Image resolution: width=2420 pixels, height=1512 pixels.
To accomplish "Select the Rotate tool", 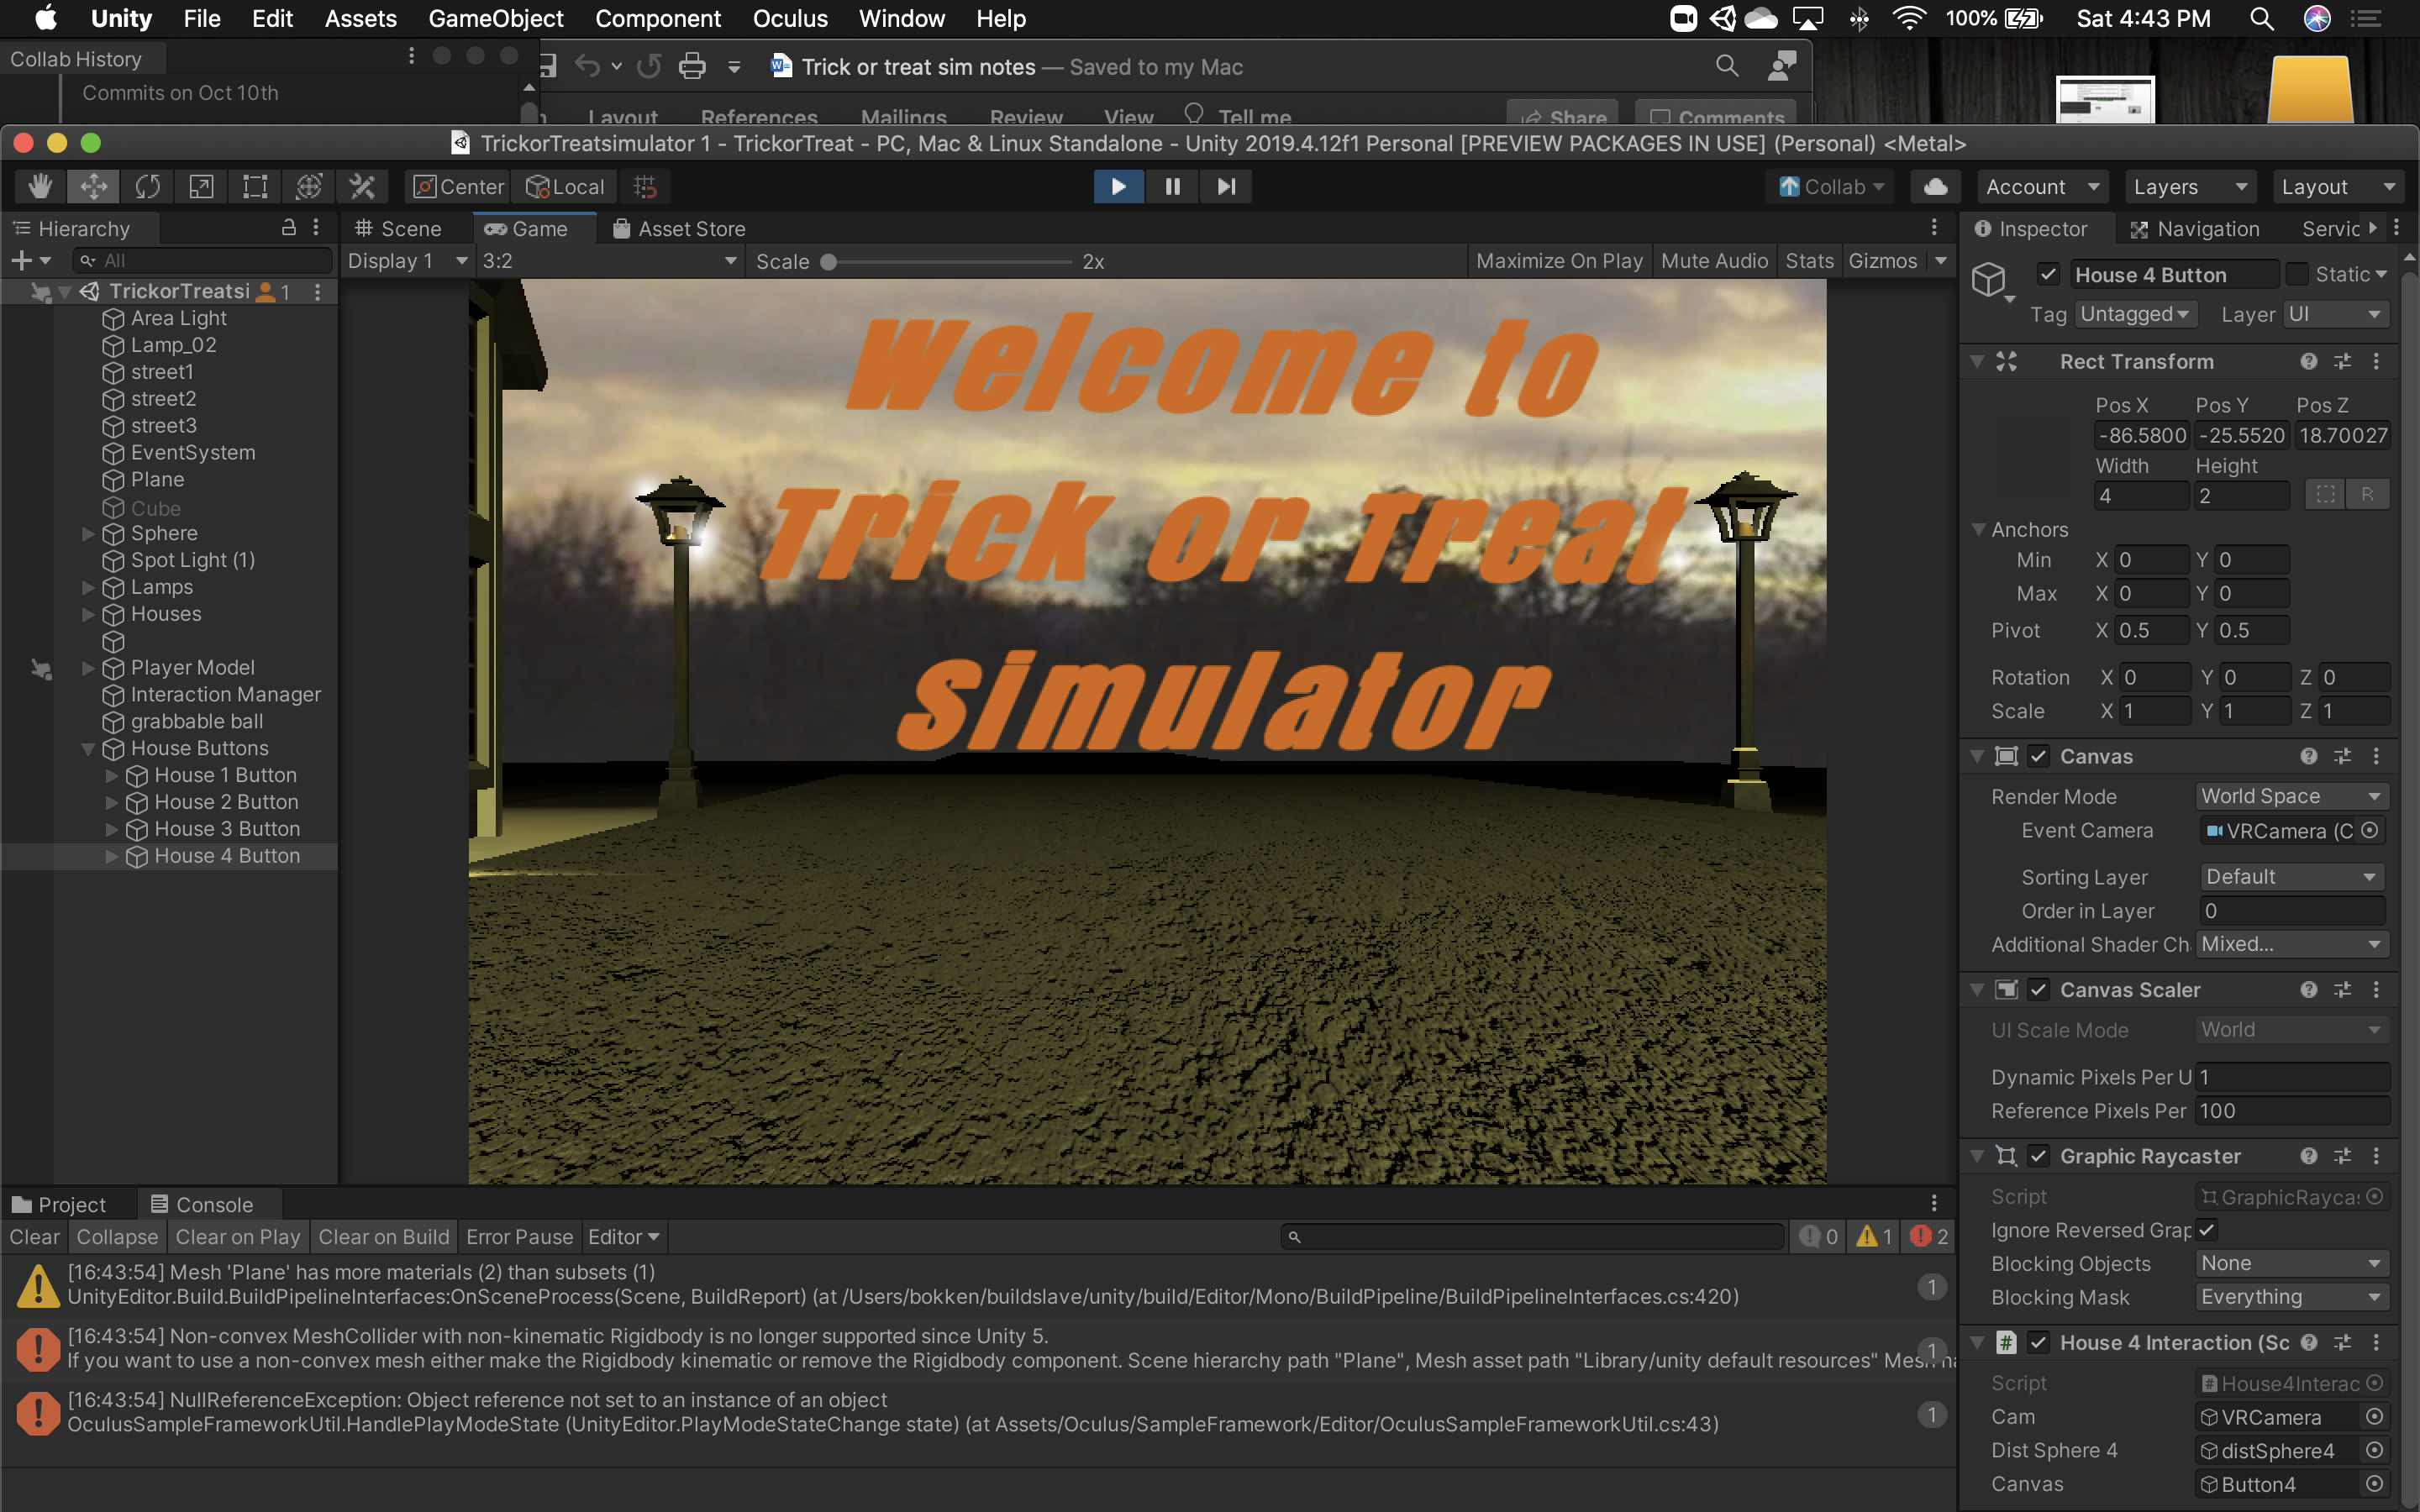I will (x=148, y=187).
